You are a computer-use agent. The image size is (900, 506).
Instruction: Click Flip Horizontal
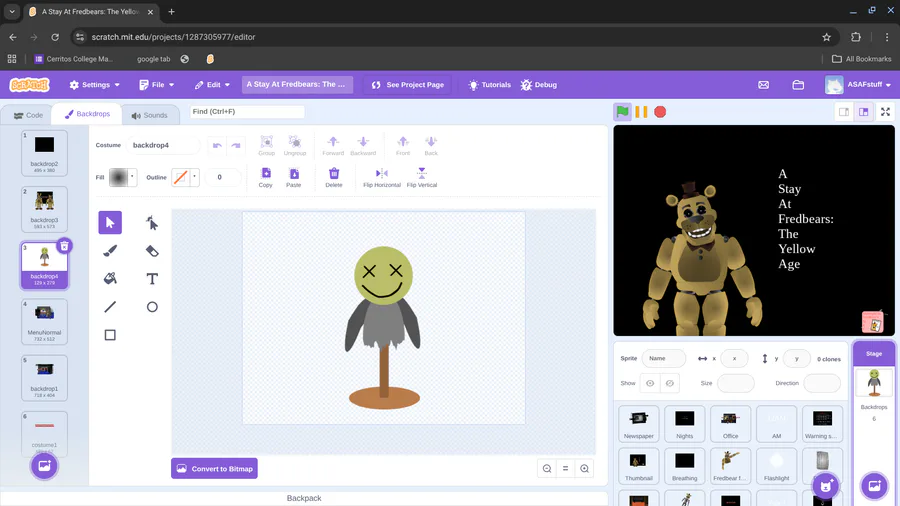point(382,177)
